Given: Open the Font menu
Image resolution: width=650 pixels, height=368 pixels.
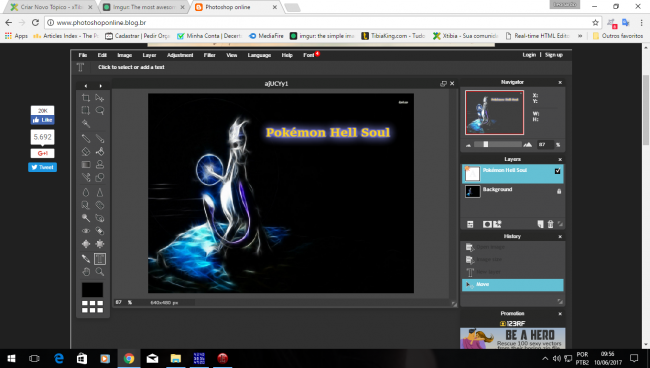Looking at the screenshot, I should click(x=308, y=55).
